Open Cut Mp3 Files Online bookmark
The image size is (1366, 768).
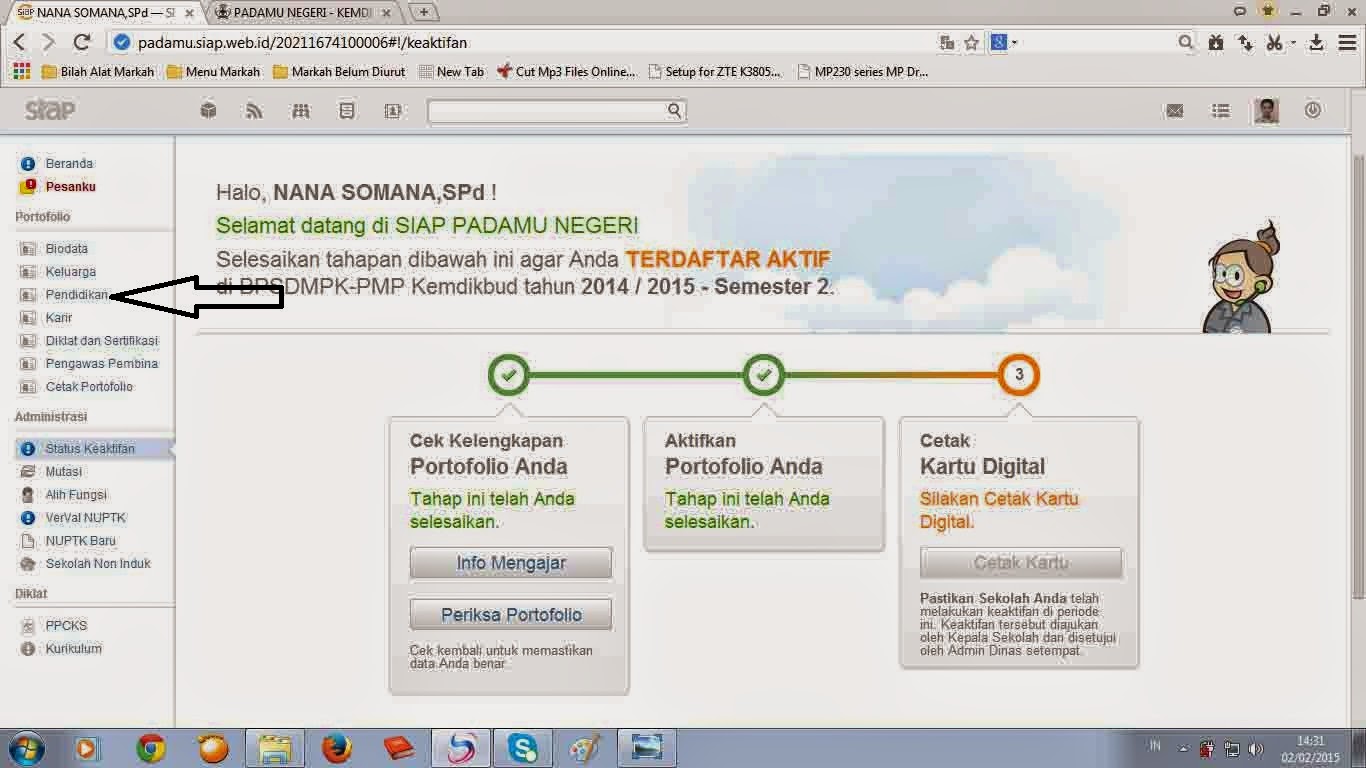click(566, 71)
